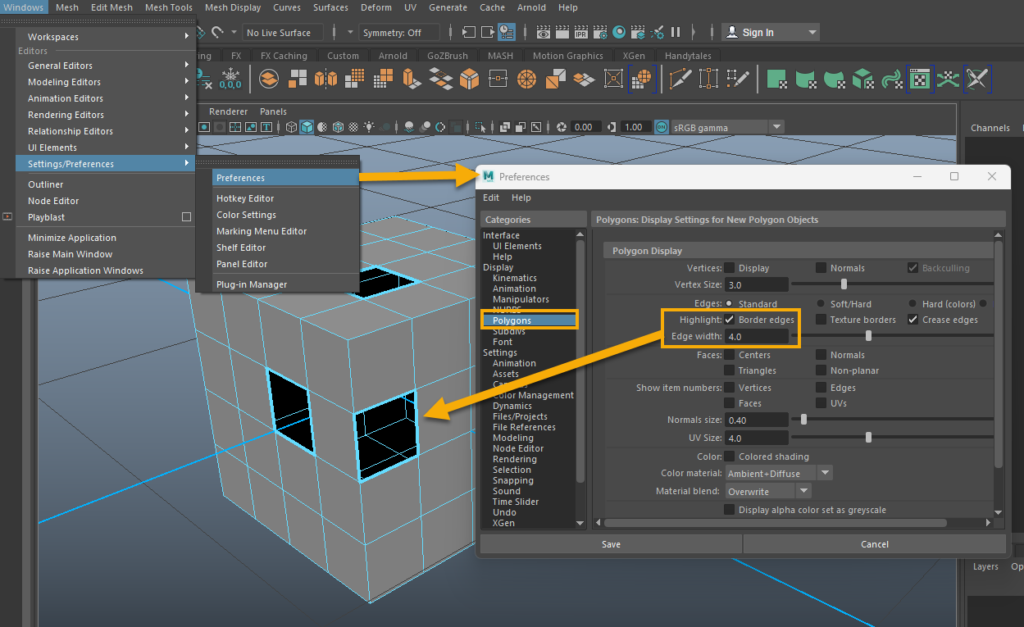The width and height of the screenshot is (1024, 627).
Task: Click the Normals size slider handle
Action: click(x=804, y=420)
